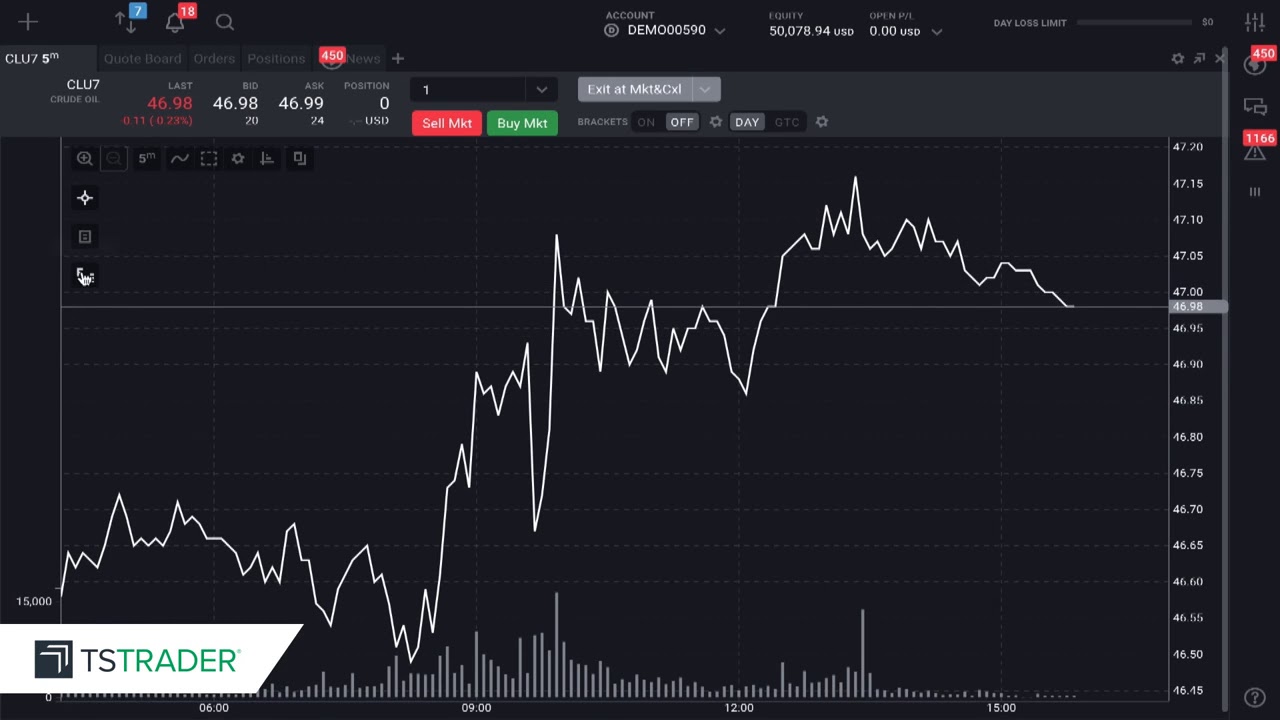Expand the account DEMO00590 dropdown
This screenshot has width=1280, height=720.
tap(719, 31)
